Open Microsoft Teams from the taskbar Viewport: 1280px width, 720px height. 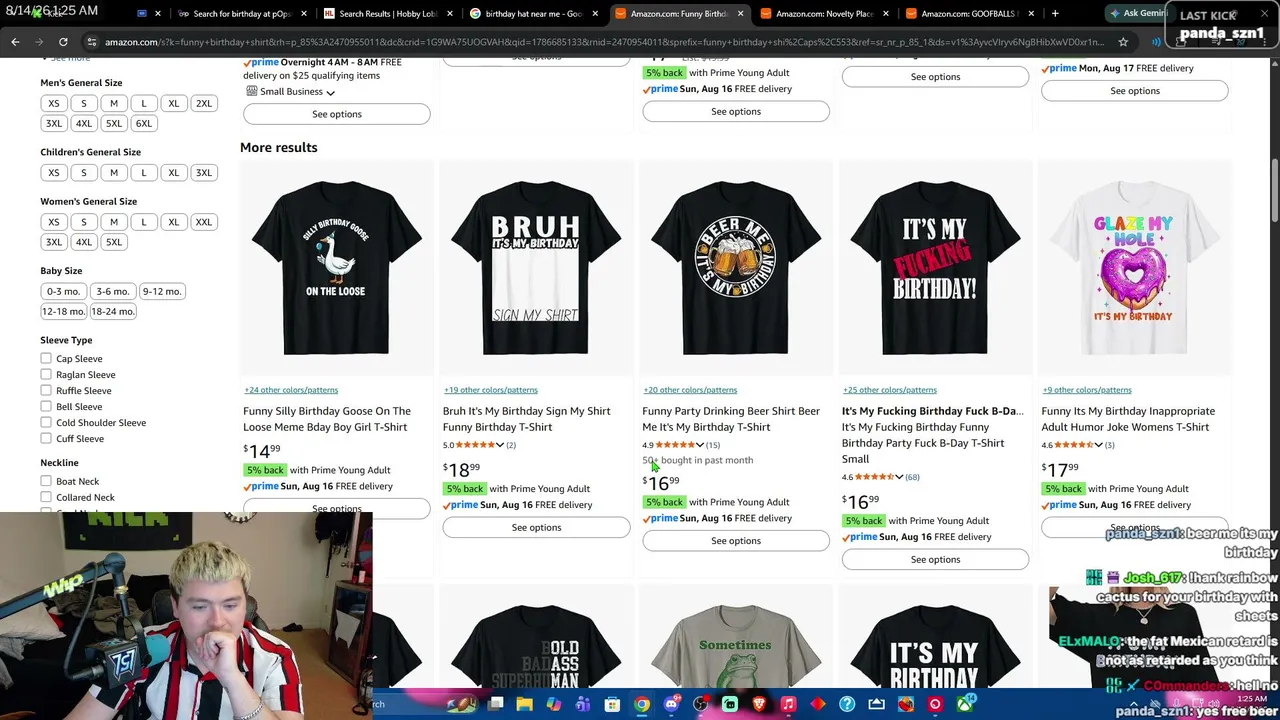coord(583,704)
